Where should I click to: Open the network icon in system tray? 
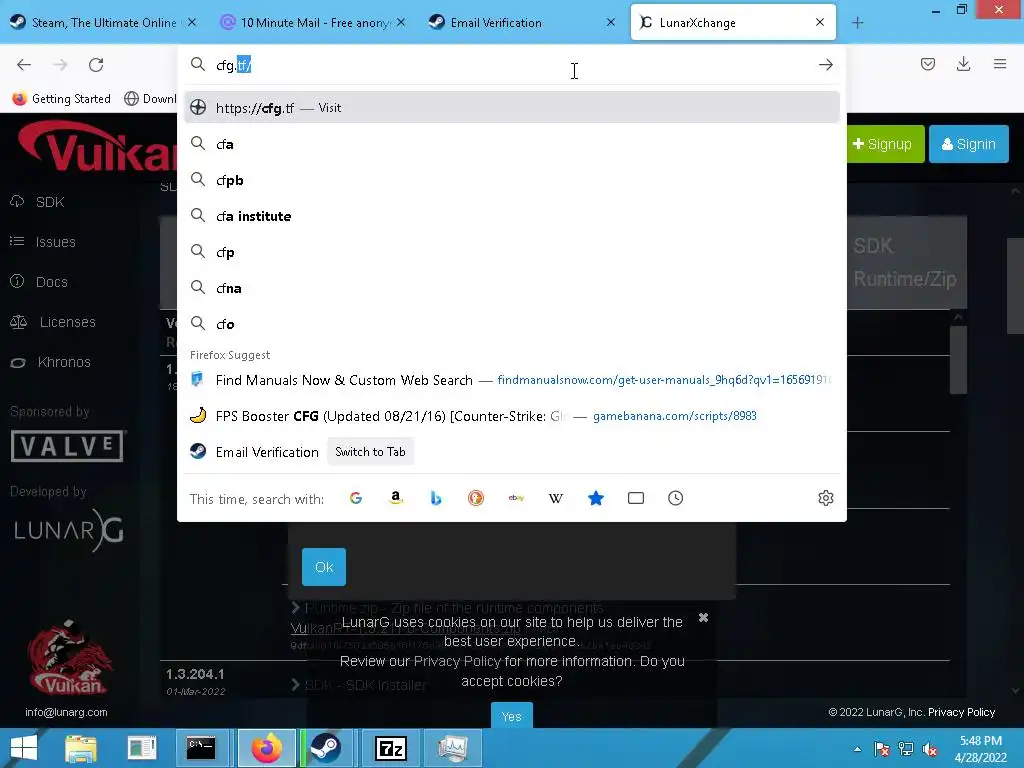(906, 749)
